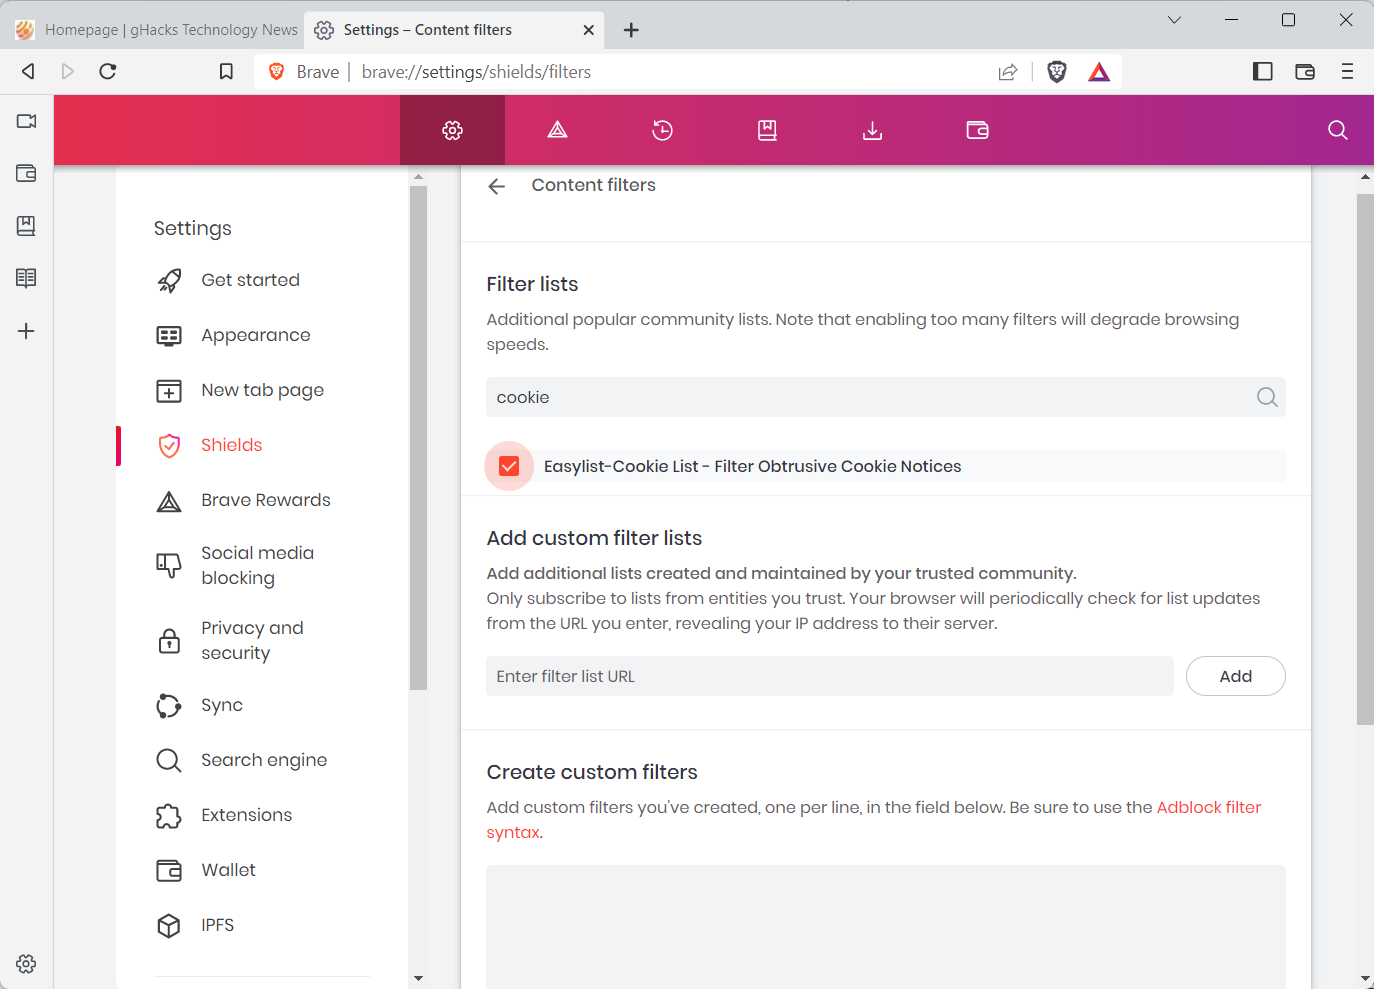Viewport: 1374px width, 989px height.
Task: Open Extensions settings
Action: (246, 815)
